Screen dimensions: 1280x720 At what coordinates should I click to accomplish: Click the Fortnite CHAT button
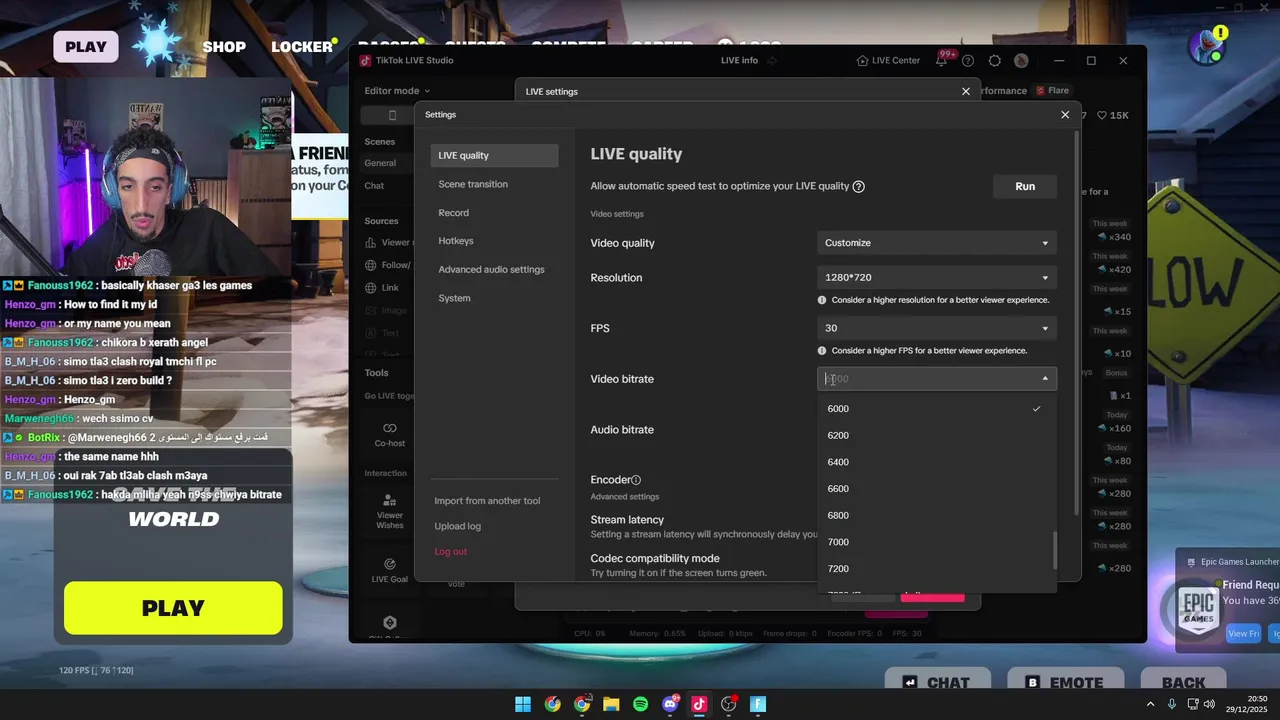(x=937, y=683)
